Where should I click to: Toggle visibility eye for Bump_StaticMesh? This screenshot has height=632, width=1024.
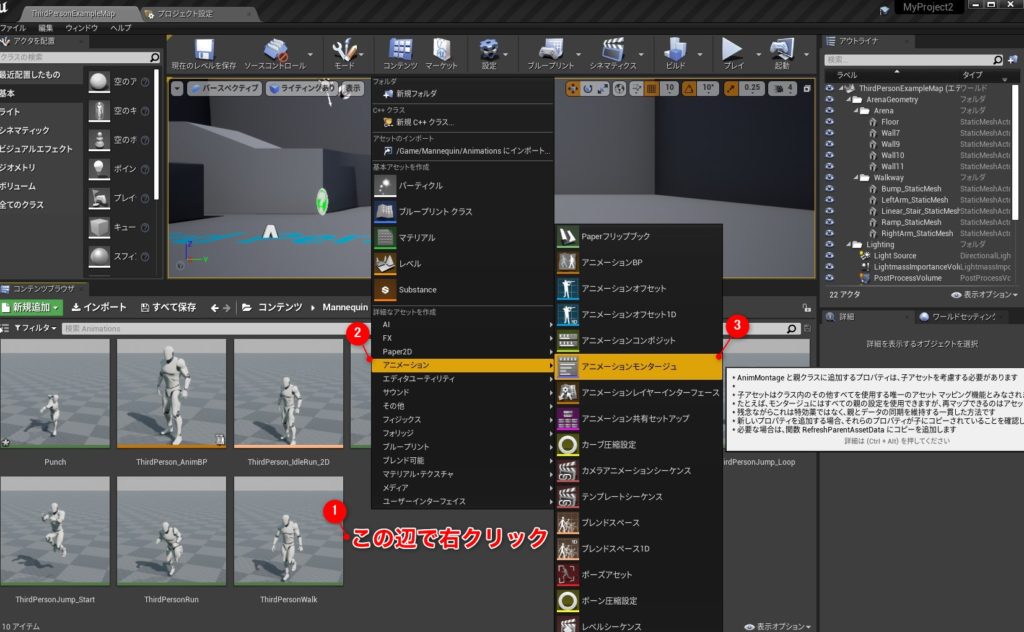(x=829, y=188)
